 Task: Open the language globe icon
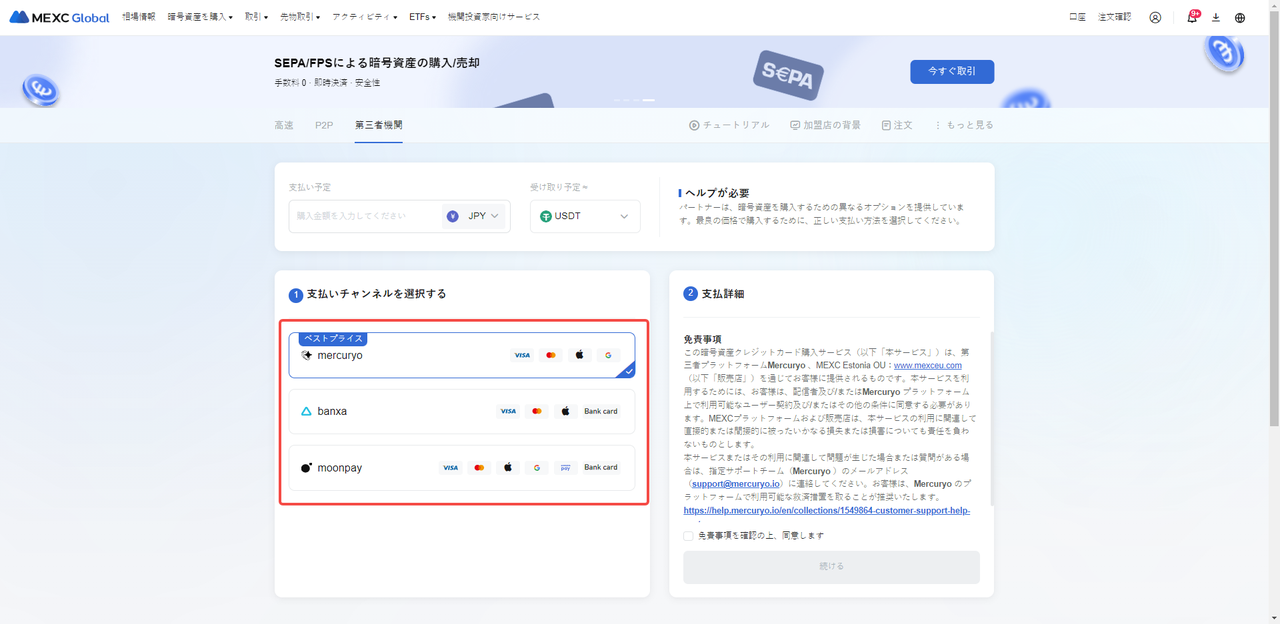click(1240, 18)
